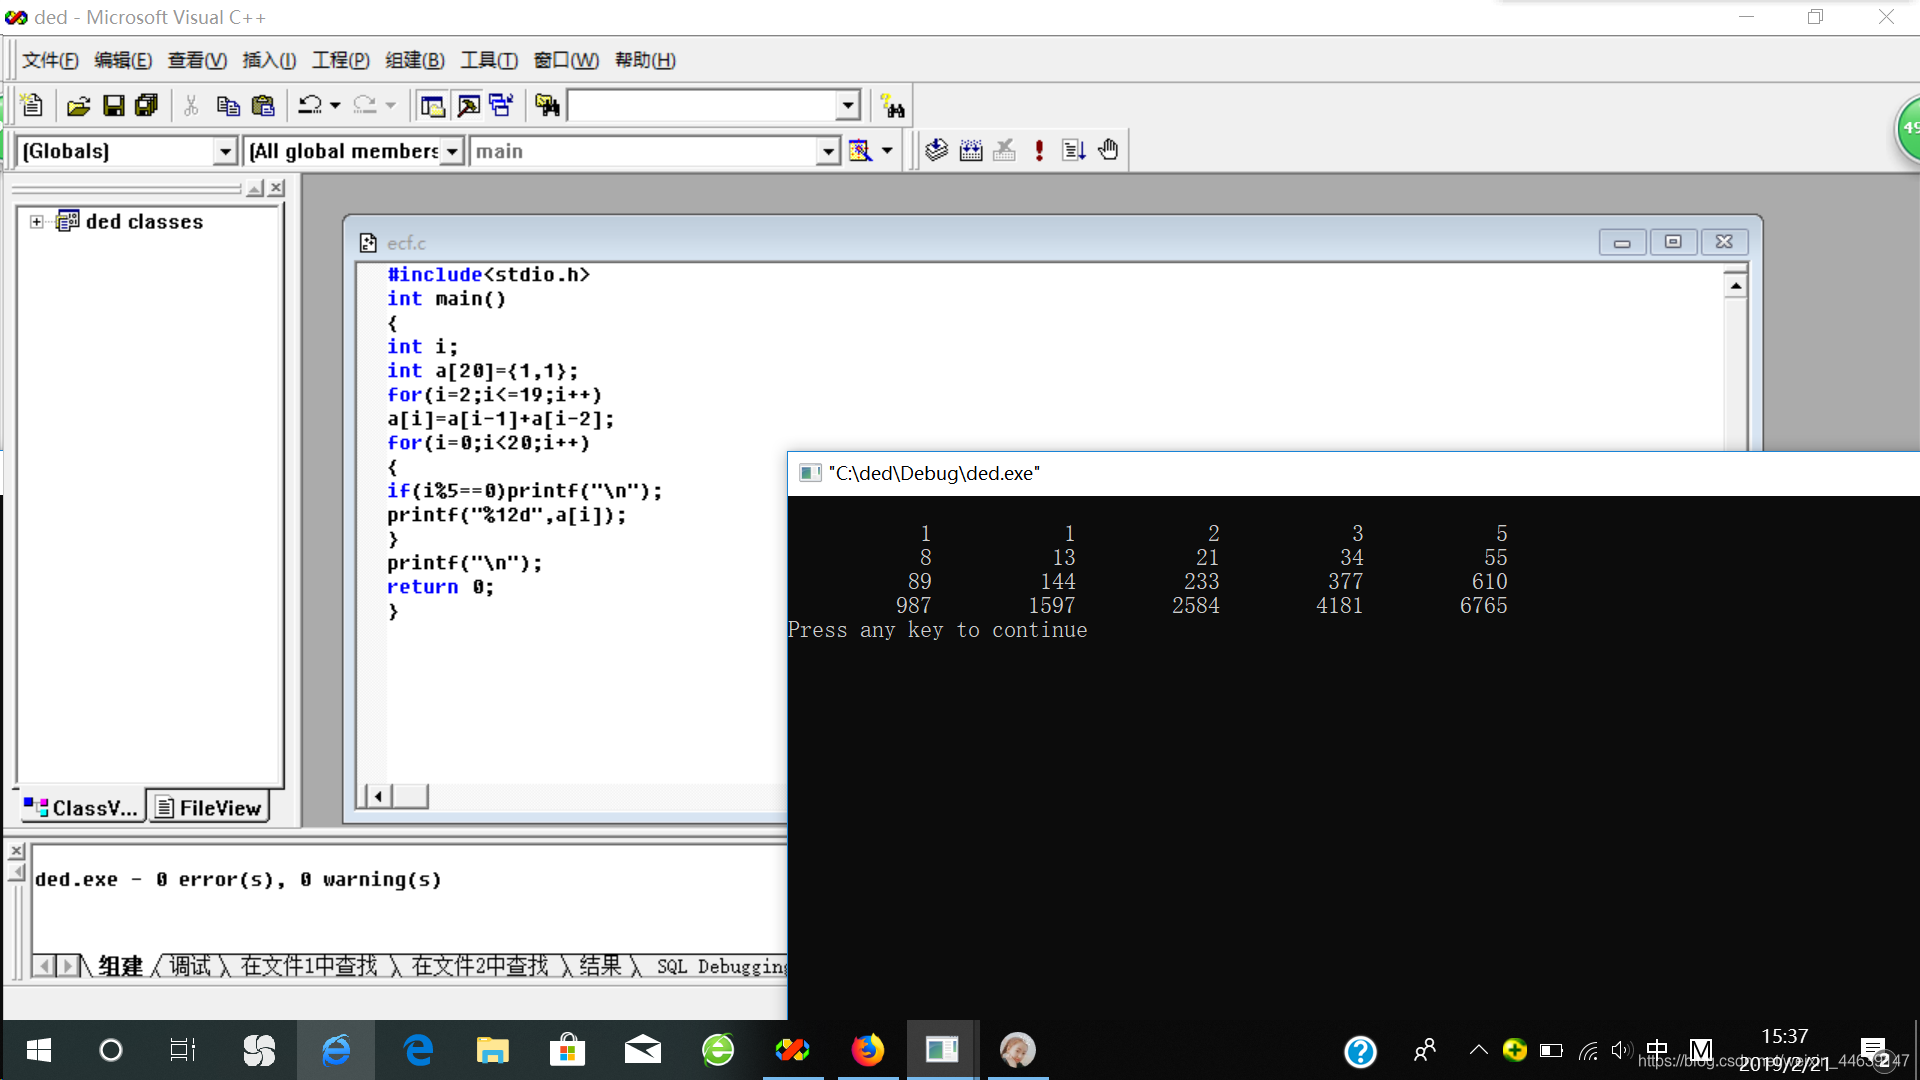Open the 工程(P) menu
1920x1080 pixels.
tap(341, 60)
